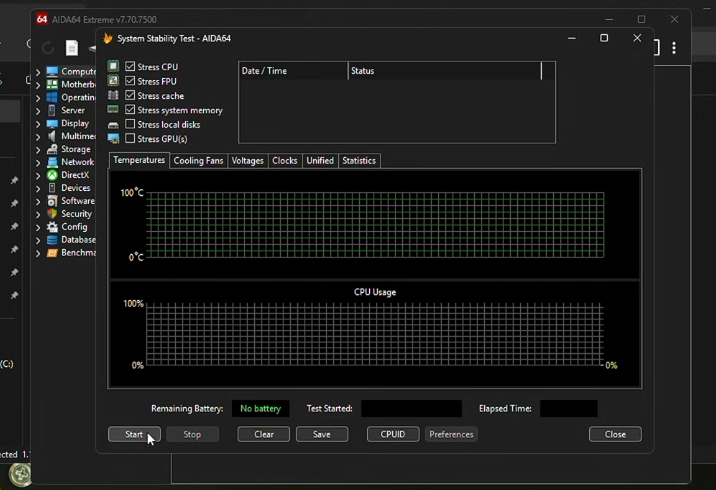Expand the Network tree node
Image resolution: width=716 pixels, height=490 pixels.
38,163
